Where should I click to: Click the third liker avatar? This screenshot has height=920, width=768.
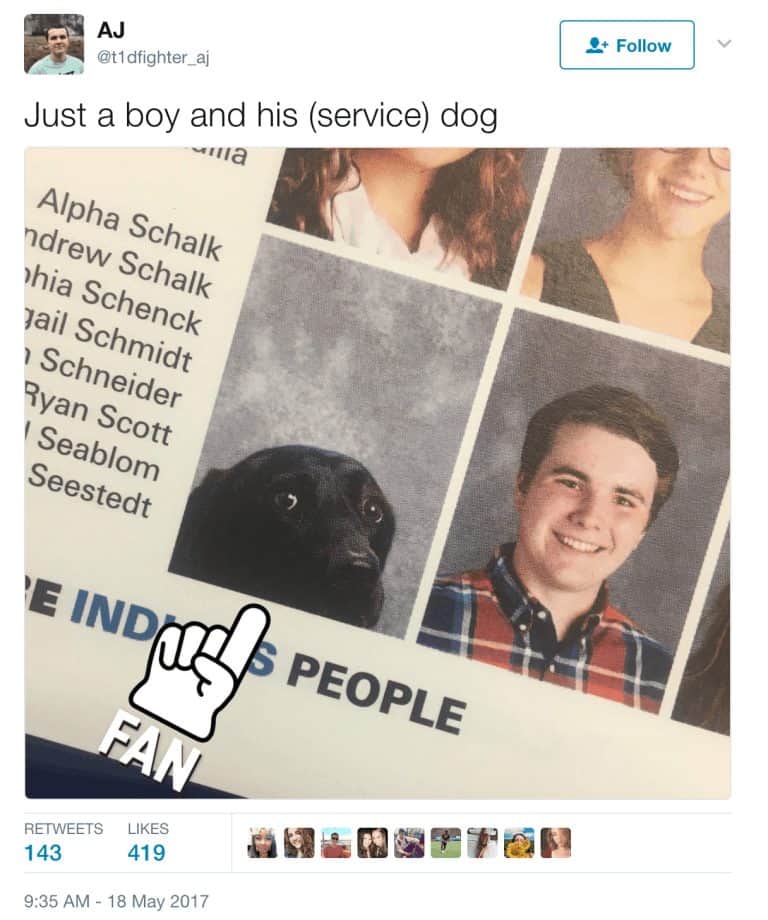(x=336, y=843)
